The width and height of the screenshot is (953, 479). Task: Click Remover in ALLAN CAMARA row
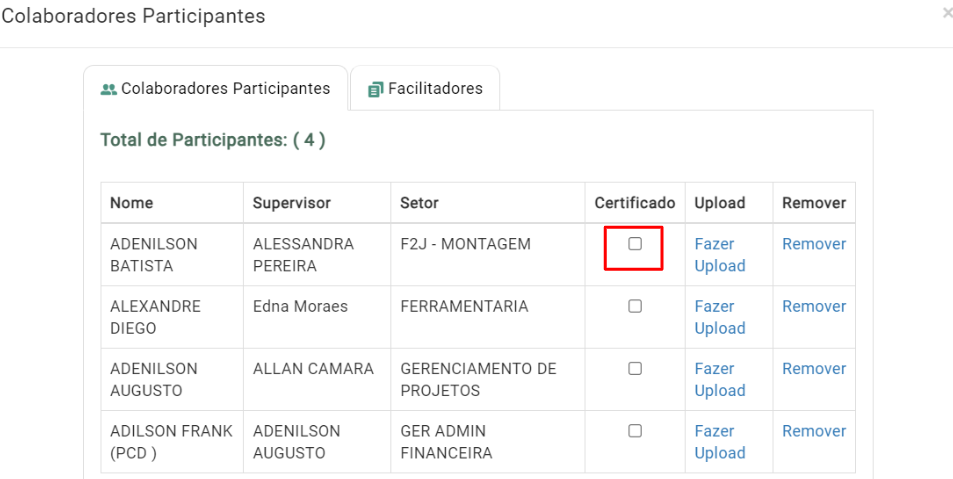pyautogui.click(x=814, y=368)
